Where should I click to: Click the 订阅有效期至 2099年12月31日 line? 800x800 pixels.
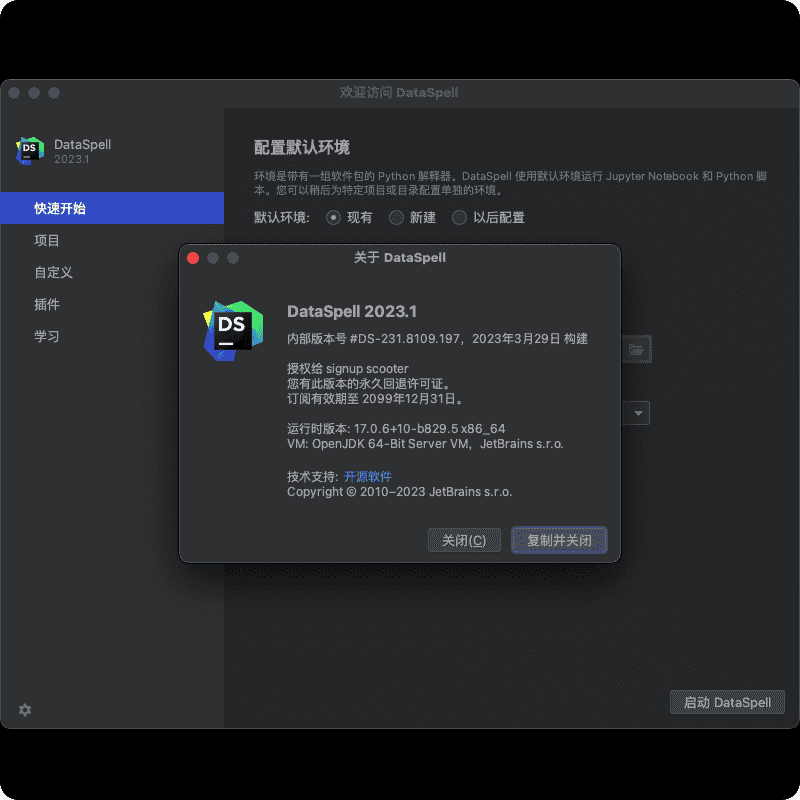point(376,398)
